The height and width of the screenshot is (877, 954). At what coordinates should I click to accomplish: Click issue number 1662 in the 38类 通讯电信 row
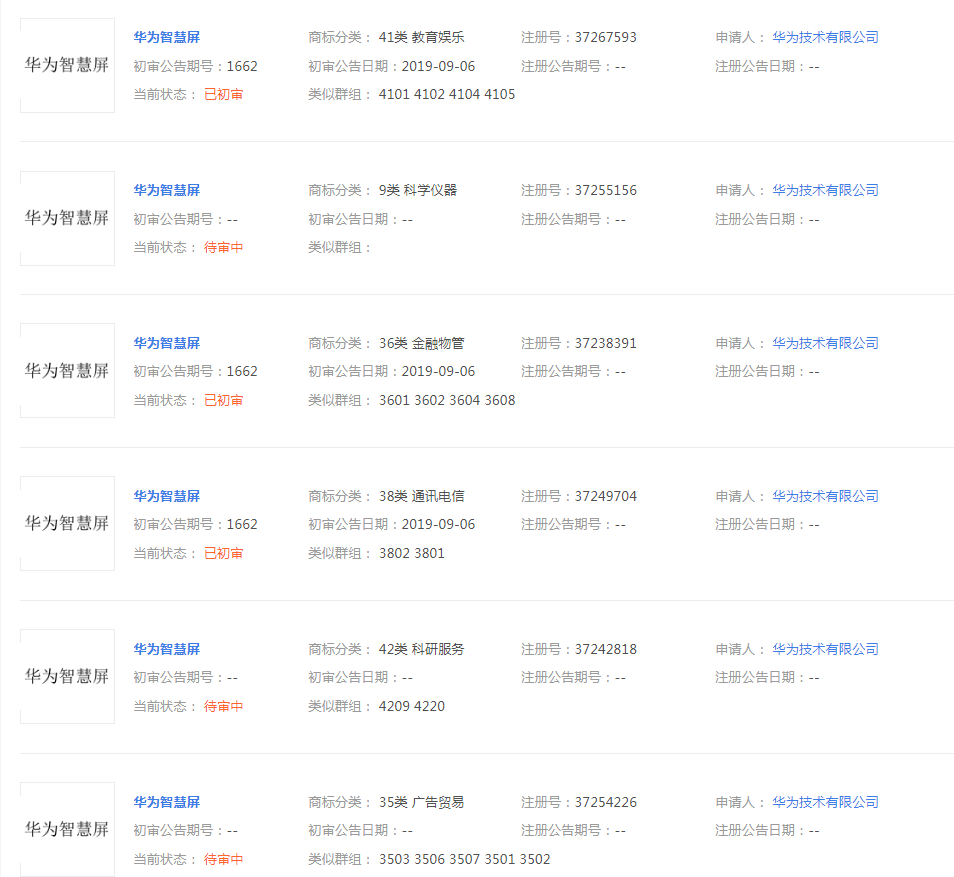[242, 524]
